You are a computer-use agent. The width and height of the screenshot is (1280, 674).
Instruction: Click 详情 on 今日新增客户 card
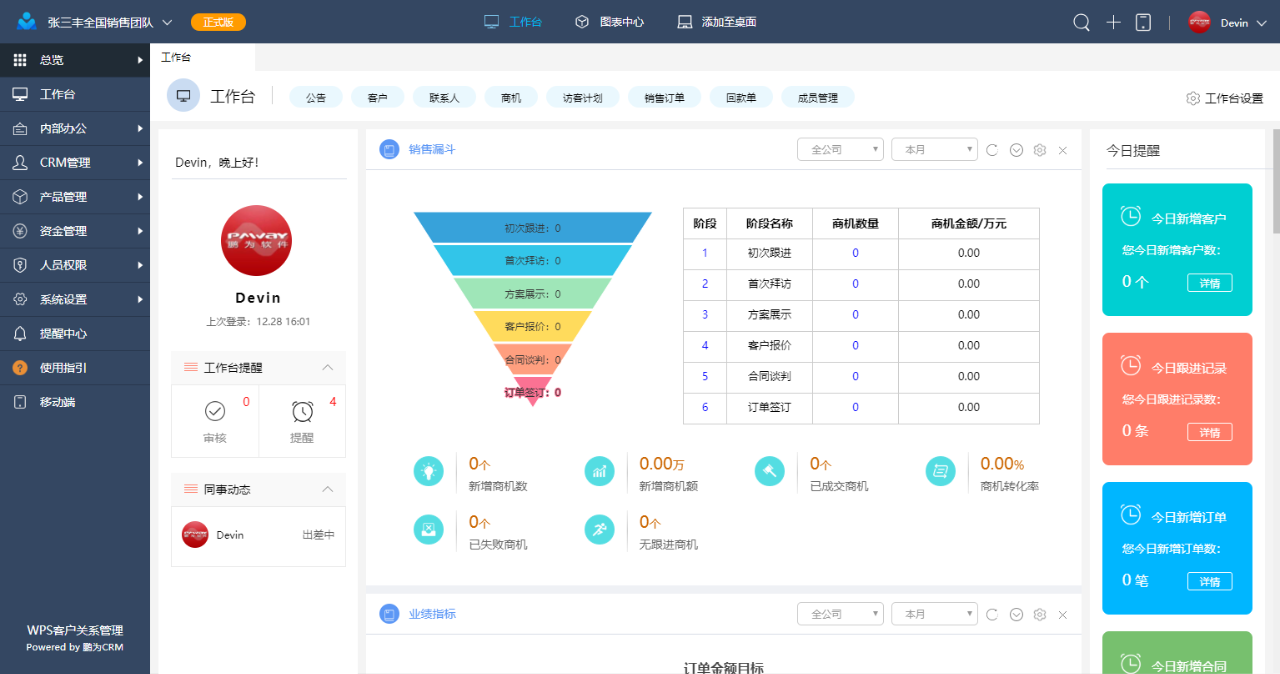click(1209, 283)
